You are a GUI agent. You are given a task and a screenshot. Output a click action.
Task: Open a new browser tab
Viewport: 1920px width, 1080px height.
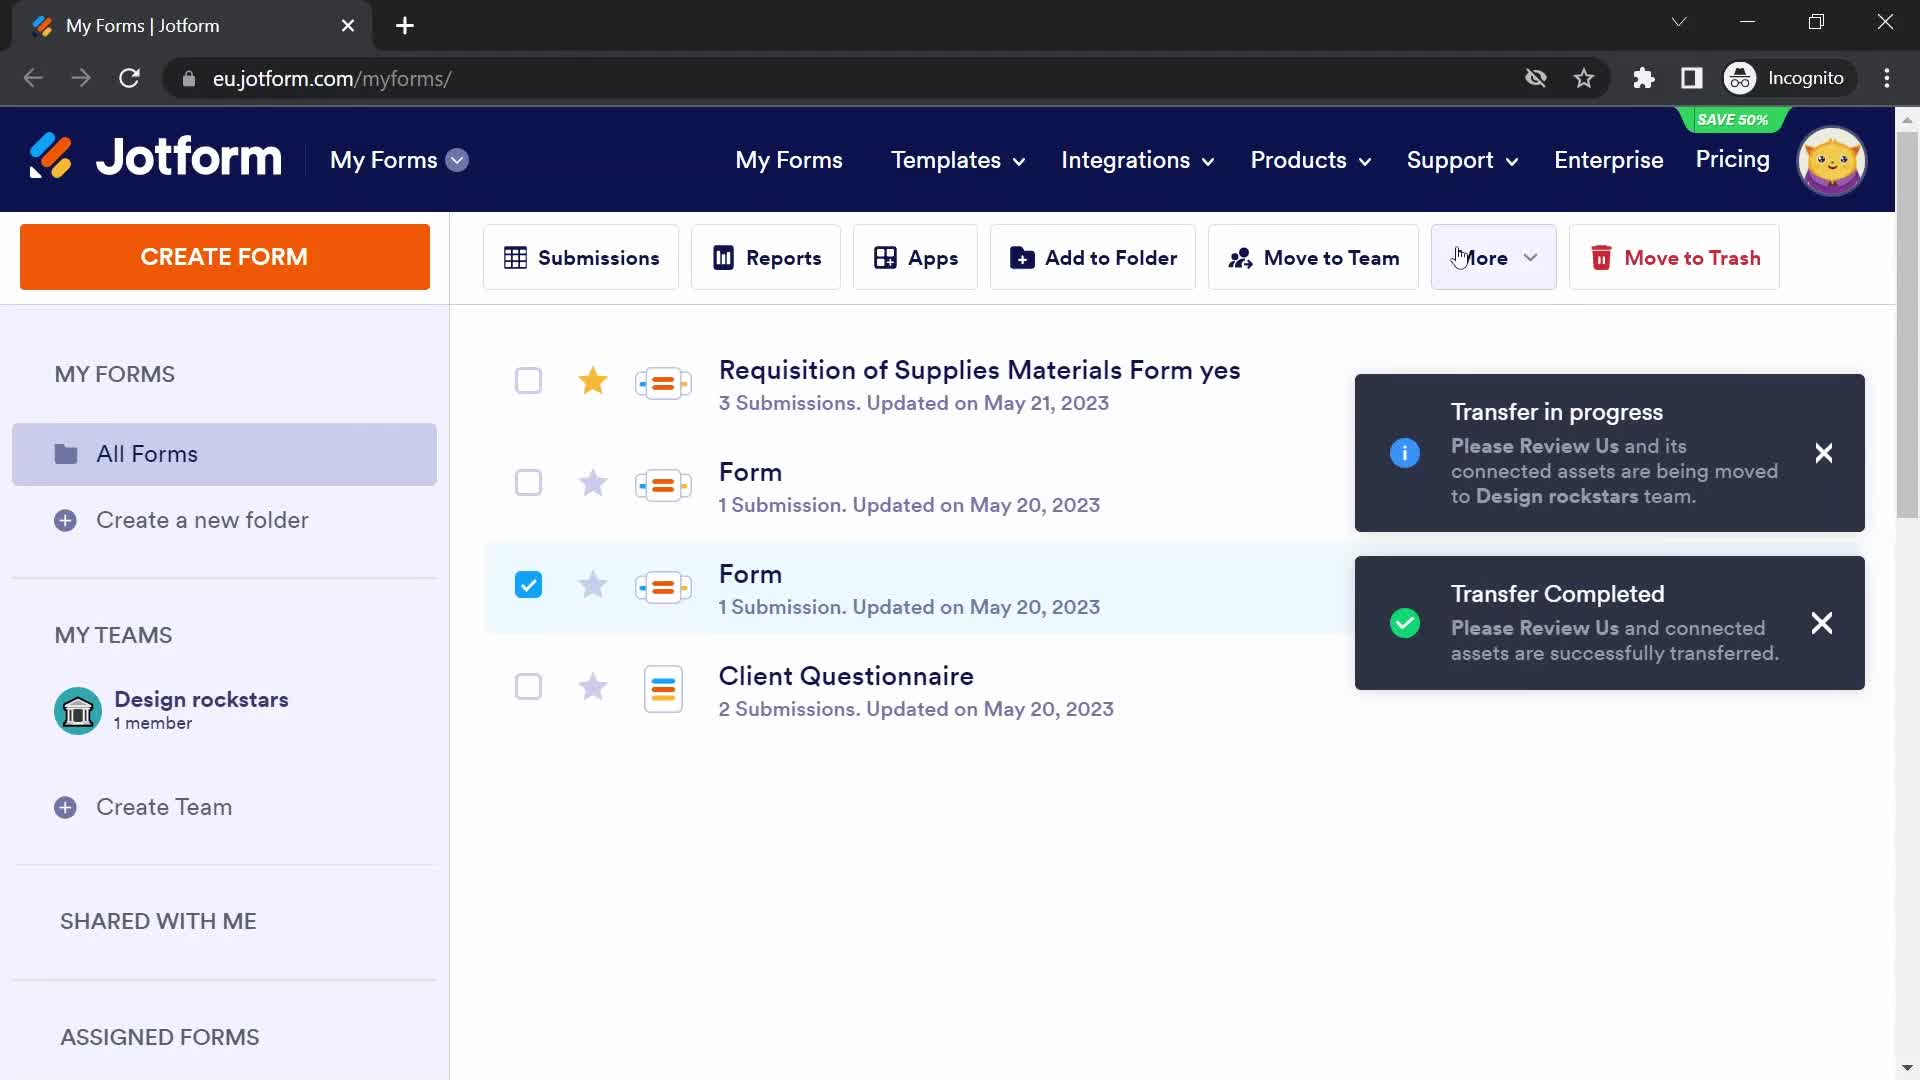(x=405, y=26)
